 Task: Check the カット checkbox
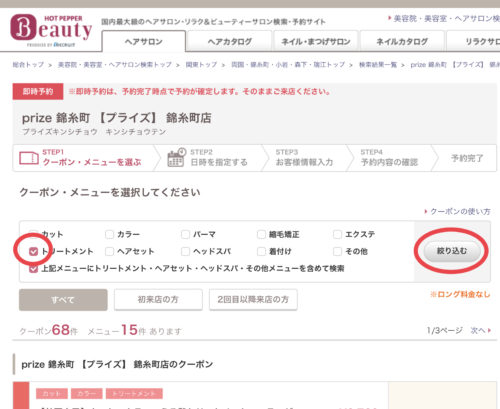(33, 234)
